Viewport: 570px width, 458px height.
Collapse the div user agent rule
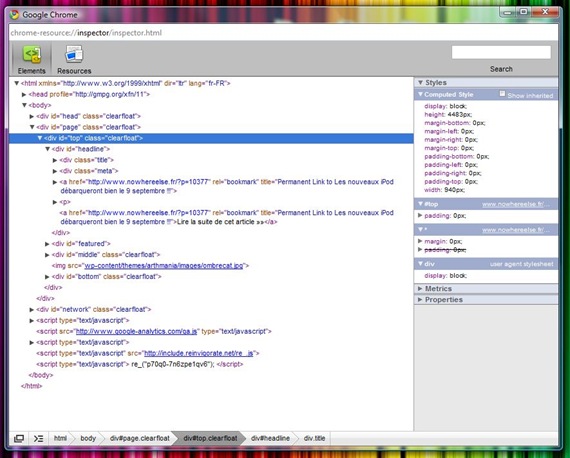tap(420, 264)
